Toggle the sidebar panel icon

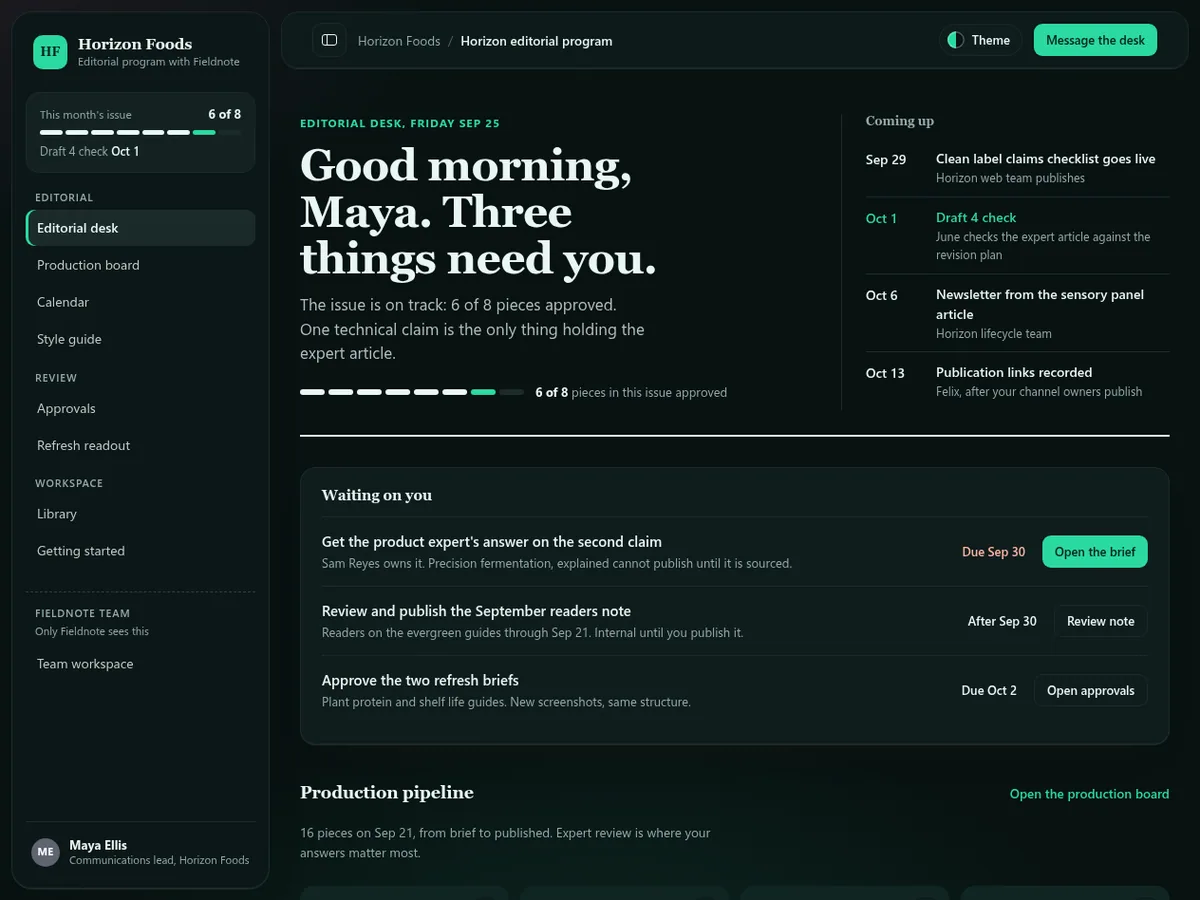click(x=329, y=40)
